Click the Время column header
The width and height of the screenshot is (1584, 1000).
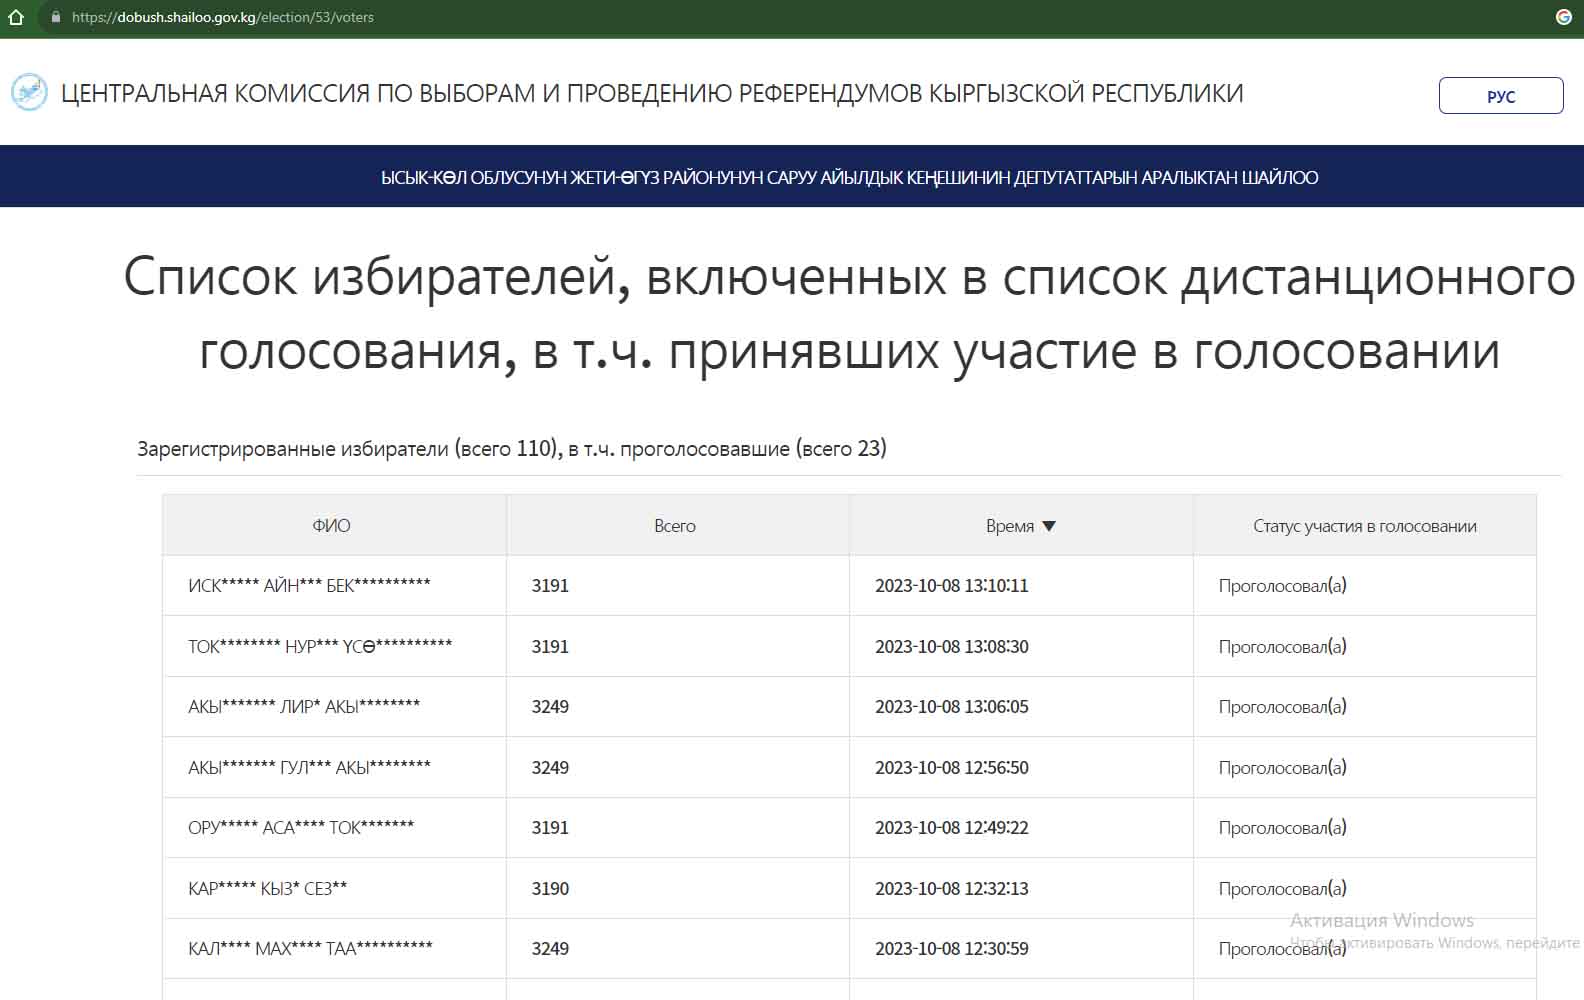[x=1009, y=526]
